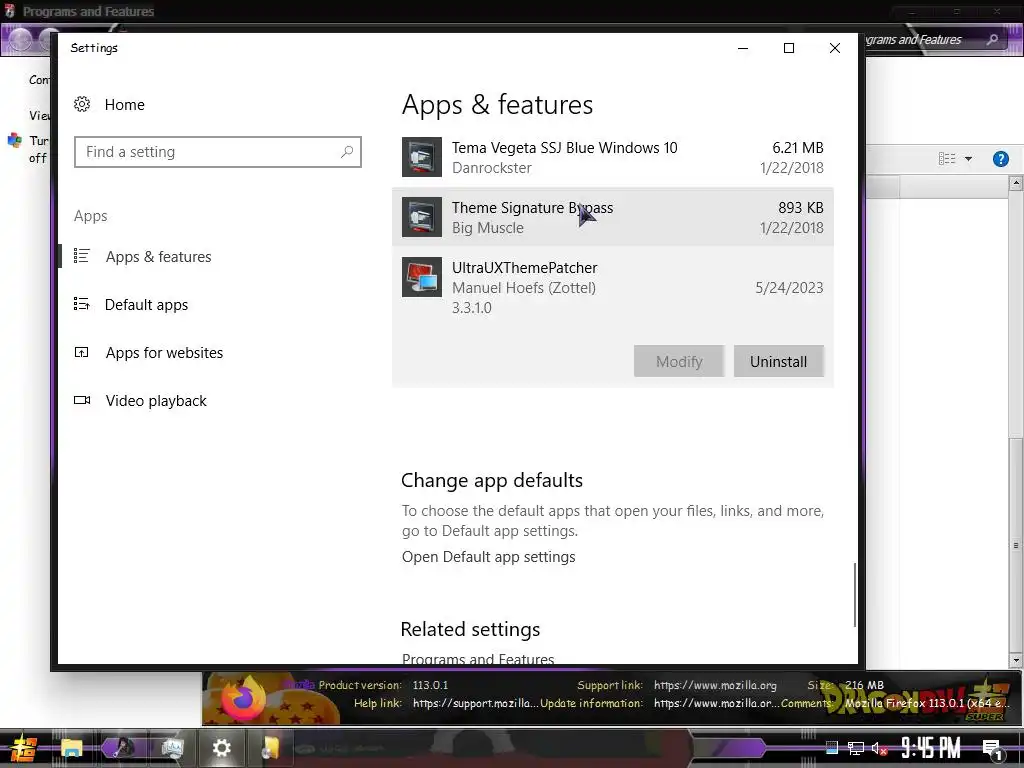Select the Apps for websites sidebar icon

pyautogui.click(x=82, y=353)
